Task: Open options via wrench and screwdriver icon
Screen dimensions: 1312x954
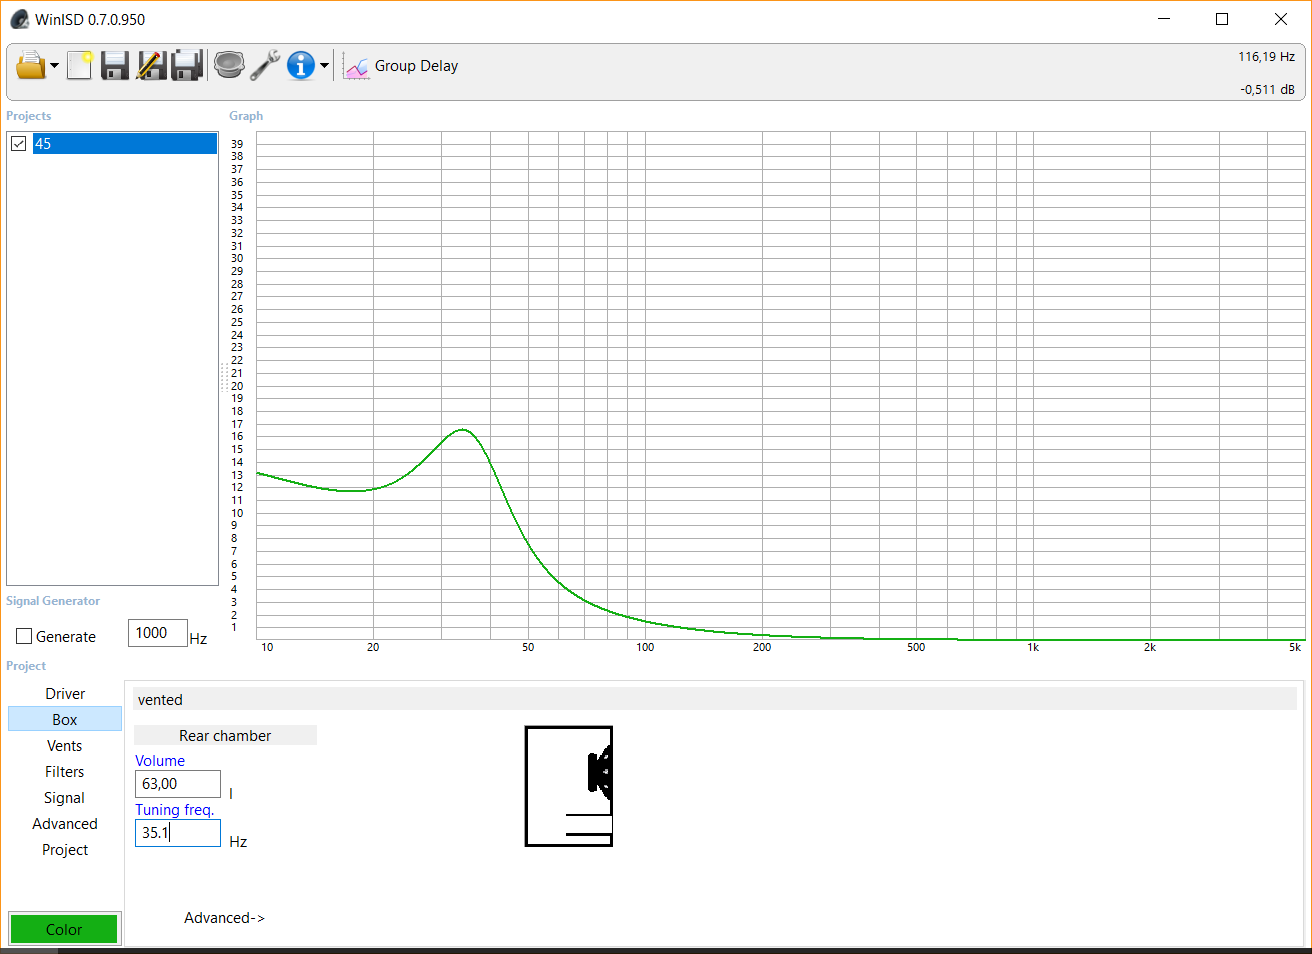Action: 265,66
